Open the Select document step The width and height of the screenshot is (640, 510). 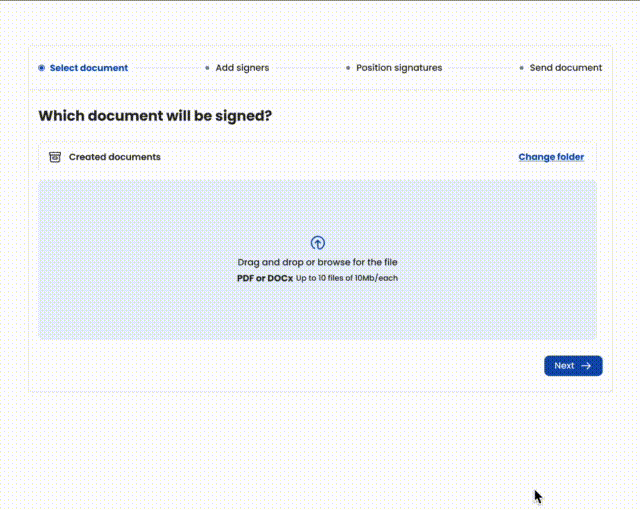[x=89, y=68]
